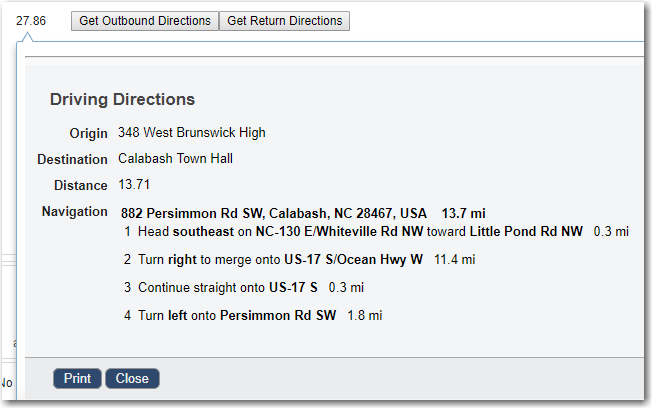
Task: Click the Navigation label
Action: (74, 211)
